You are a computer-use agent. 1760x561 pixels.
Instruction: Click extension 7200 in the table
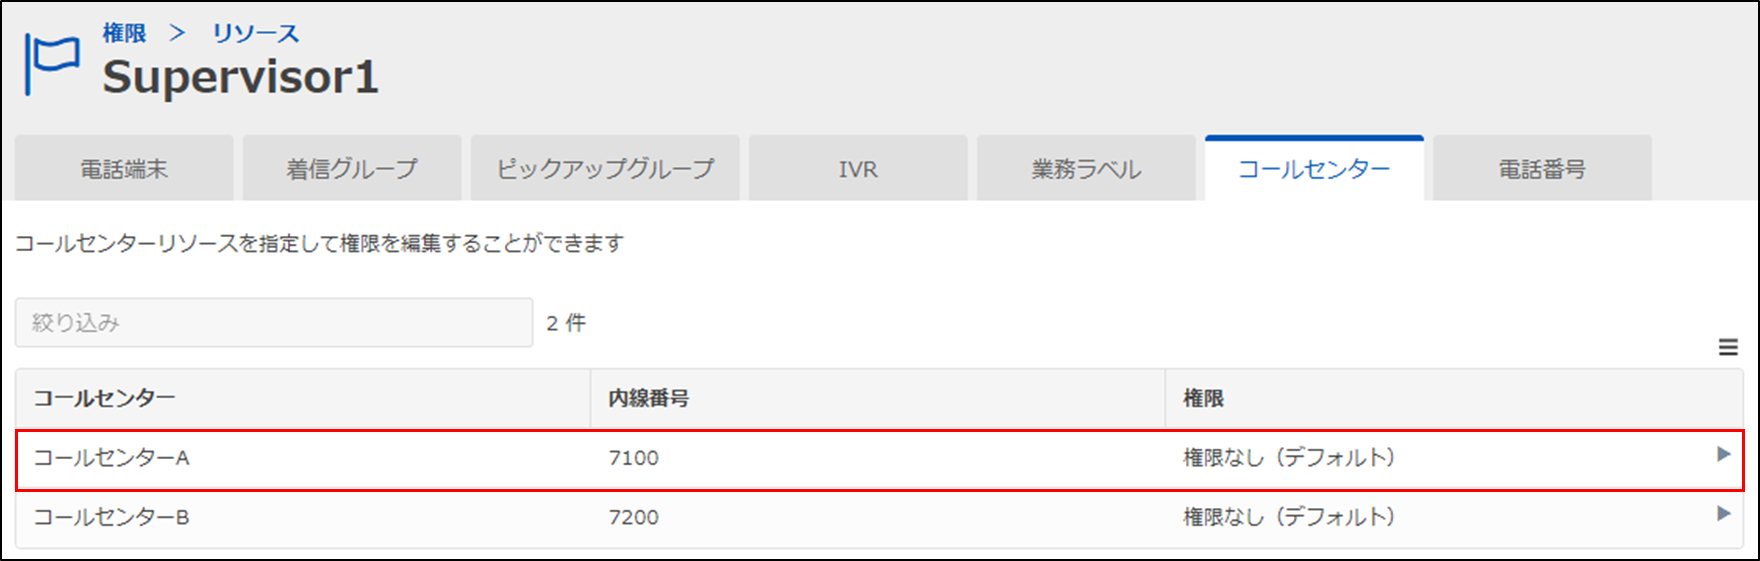pos(634,517)
